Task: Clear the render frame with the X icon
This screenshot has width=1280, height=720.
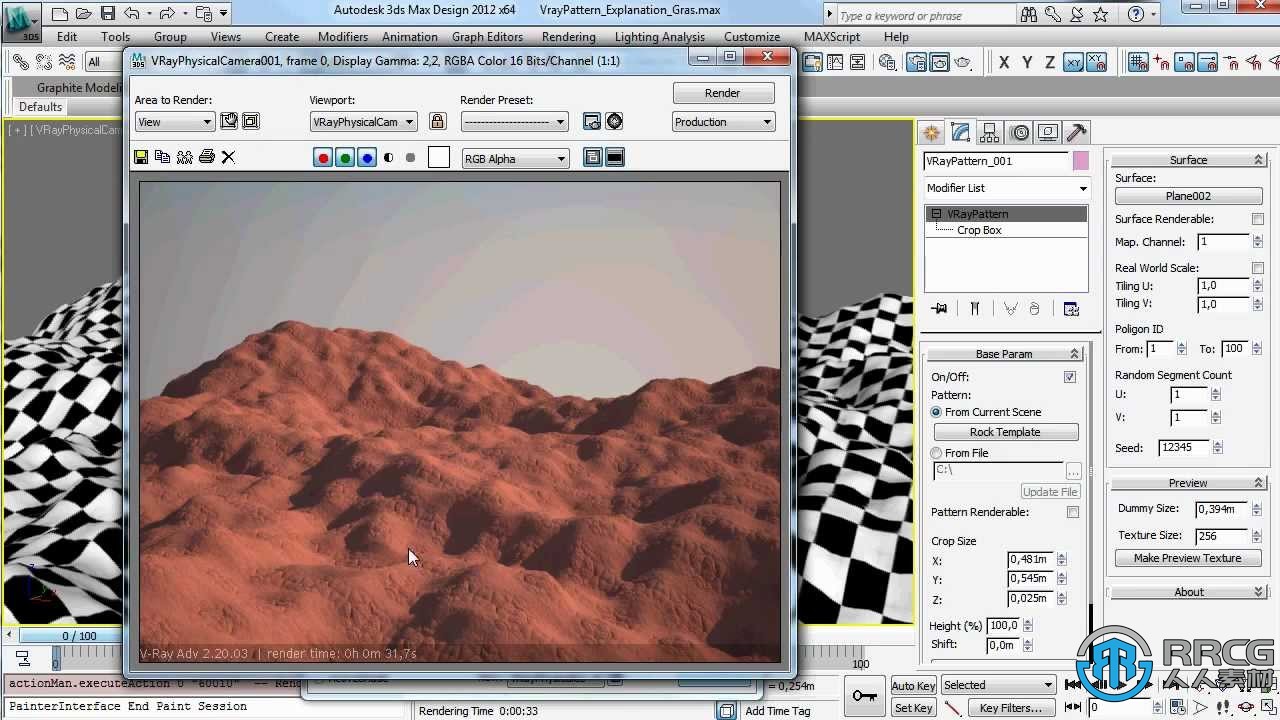Action: click(228, 157)
